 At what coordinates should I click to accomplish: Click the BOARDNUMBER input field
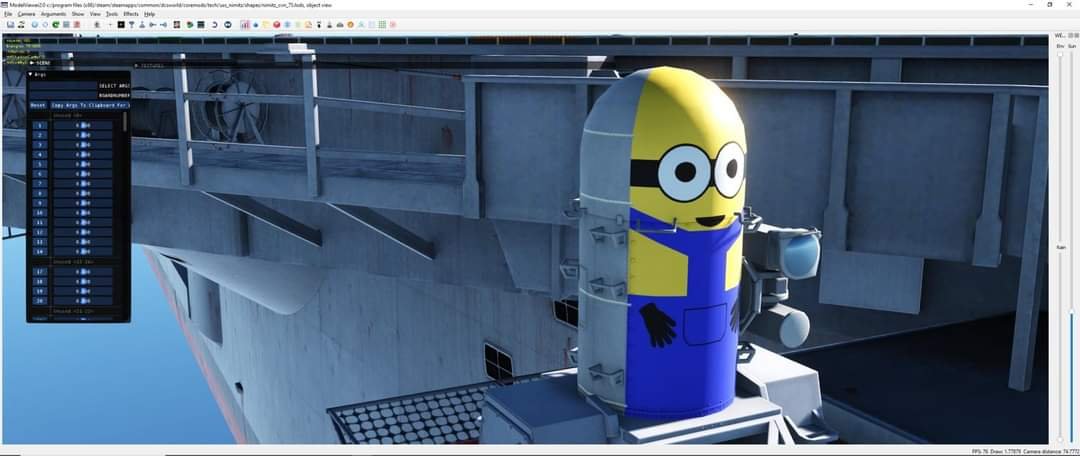tap(63, 95)
